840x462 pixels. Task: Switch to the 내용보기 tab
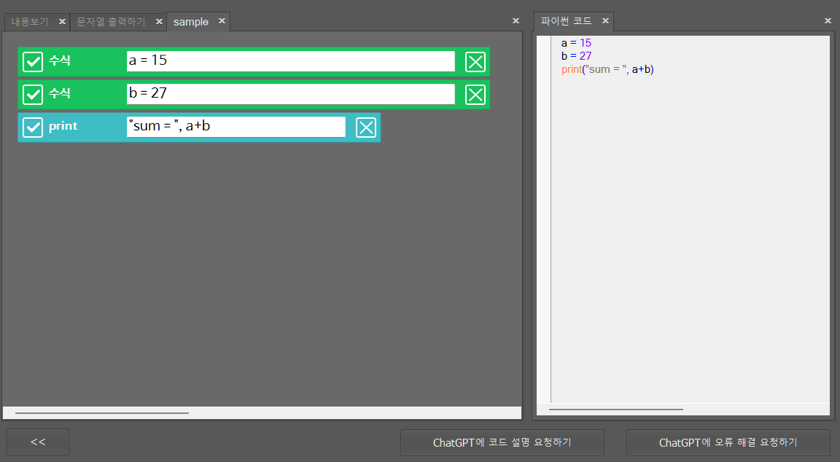click(x=29, y=21)
